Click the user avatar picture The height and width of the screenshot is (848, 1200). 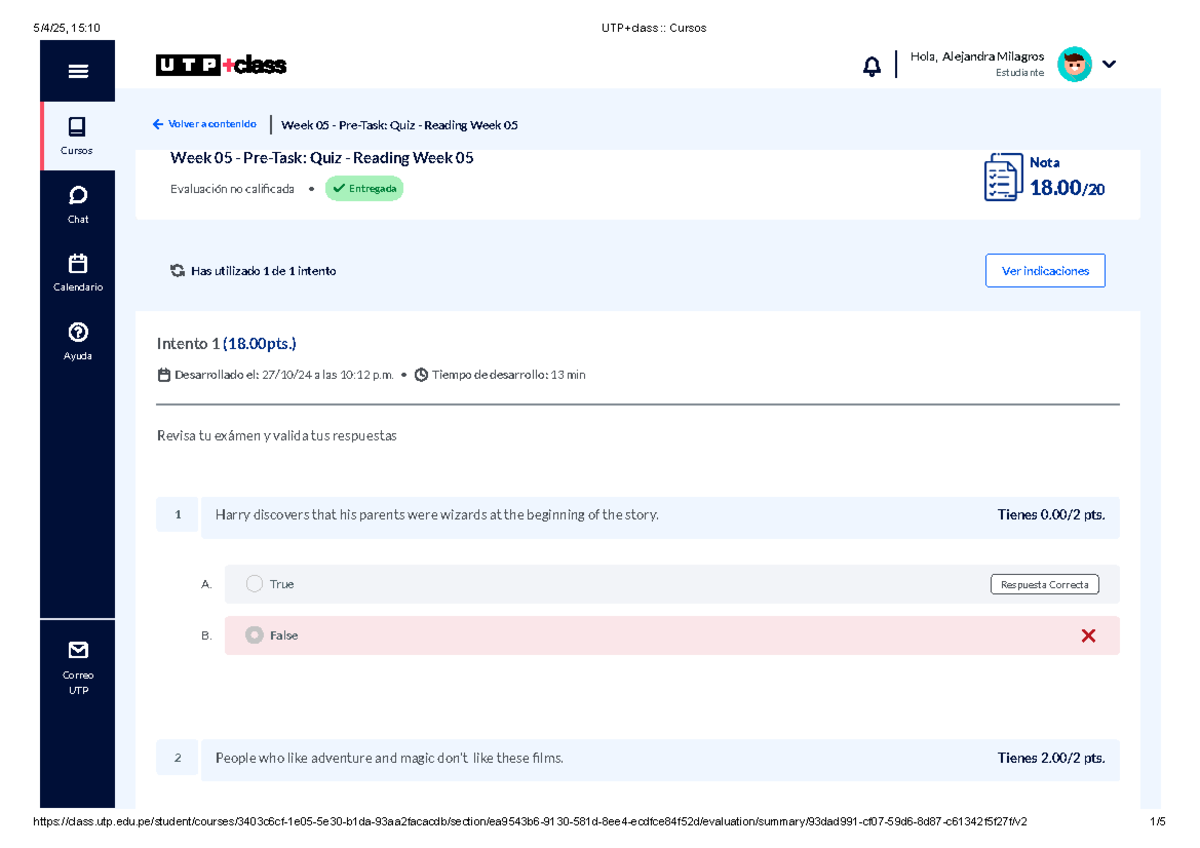pyautogui.click(x=1074, y=64)
